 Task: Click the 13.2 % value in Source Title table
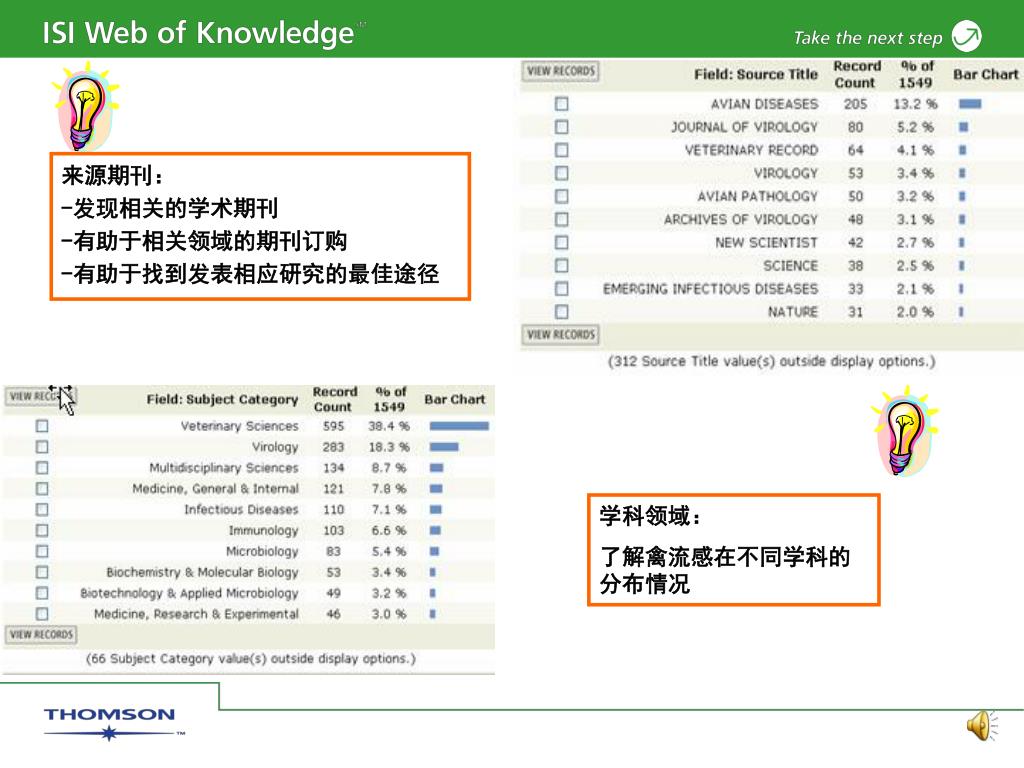(x=915, y=104)
